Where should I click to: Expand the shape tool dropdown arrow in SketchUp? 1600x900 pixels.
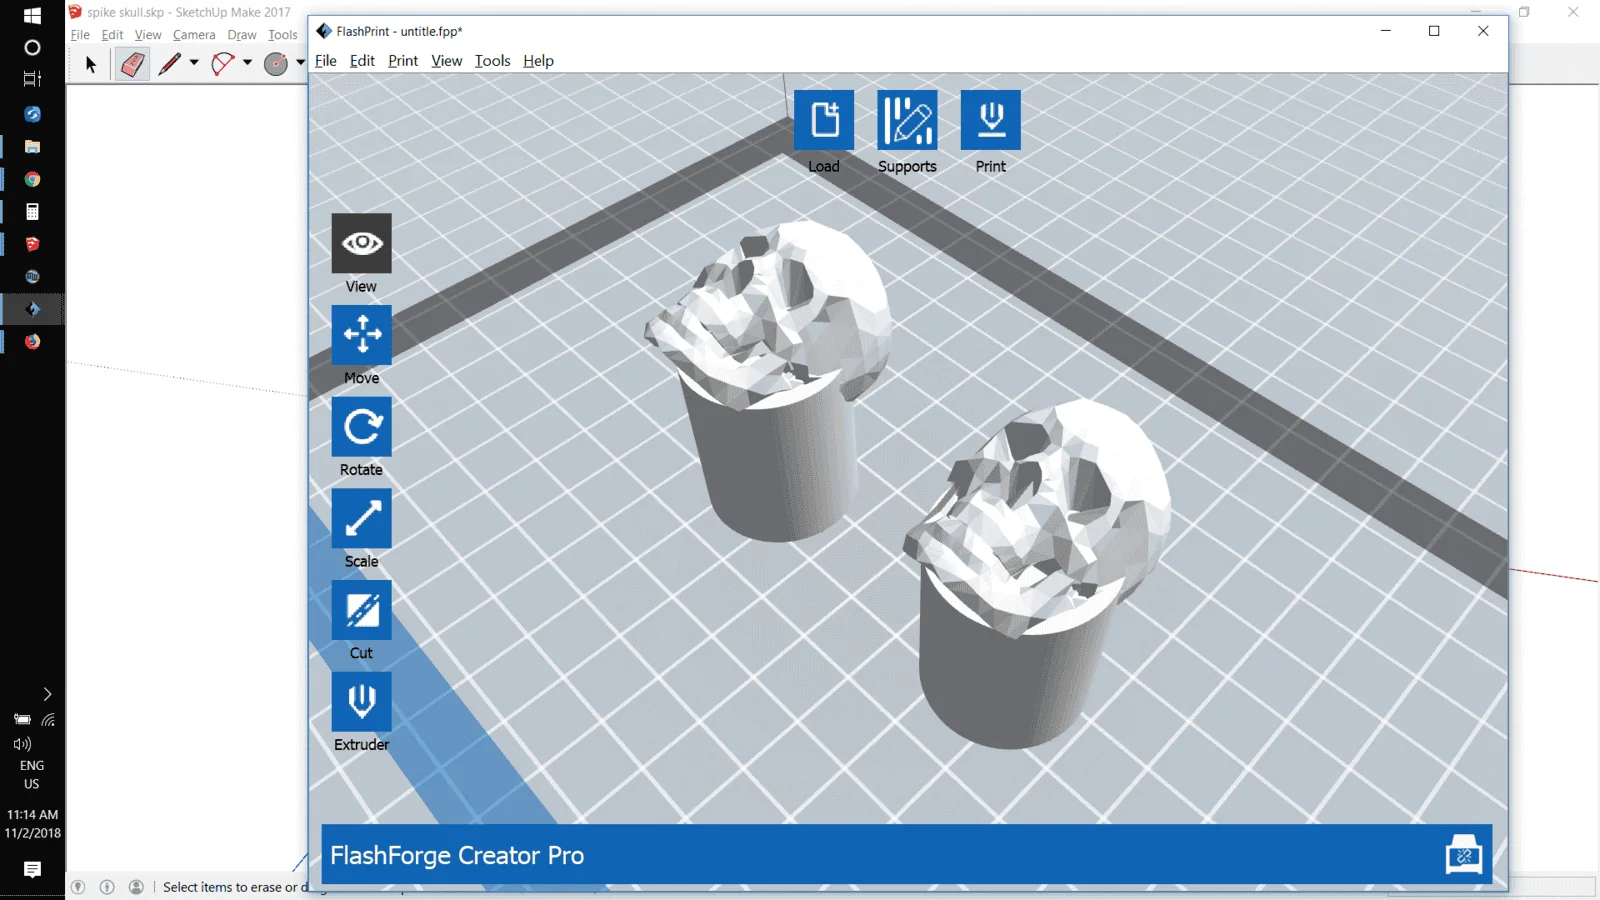click(x=300, y=63)
